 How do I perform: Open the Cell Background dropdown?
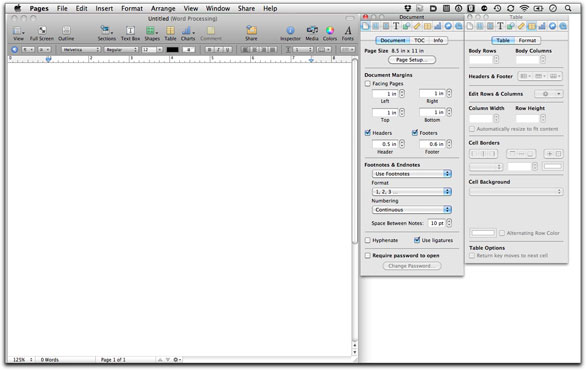click(x=516, y=192)
